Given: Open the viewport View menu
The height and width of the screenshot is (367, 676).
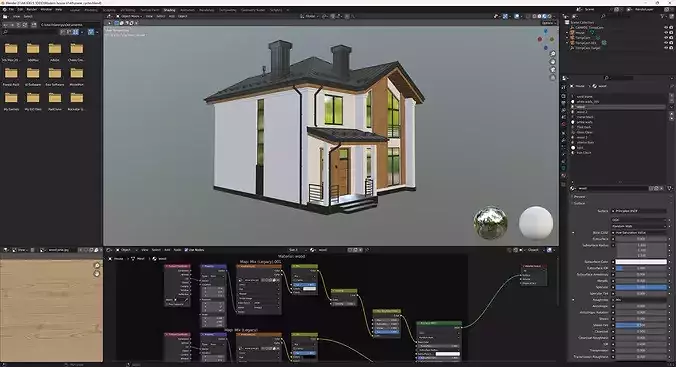Looking at the screenshot, I should 149,16.
